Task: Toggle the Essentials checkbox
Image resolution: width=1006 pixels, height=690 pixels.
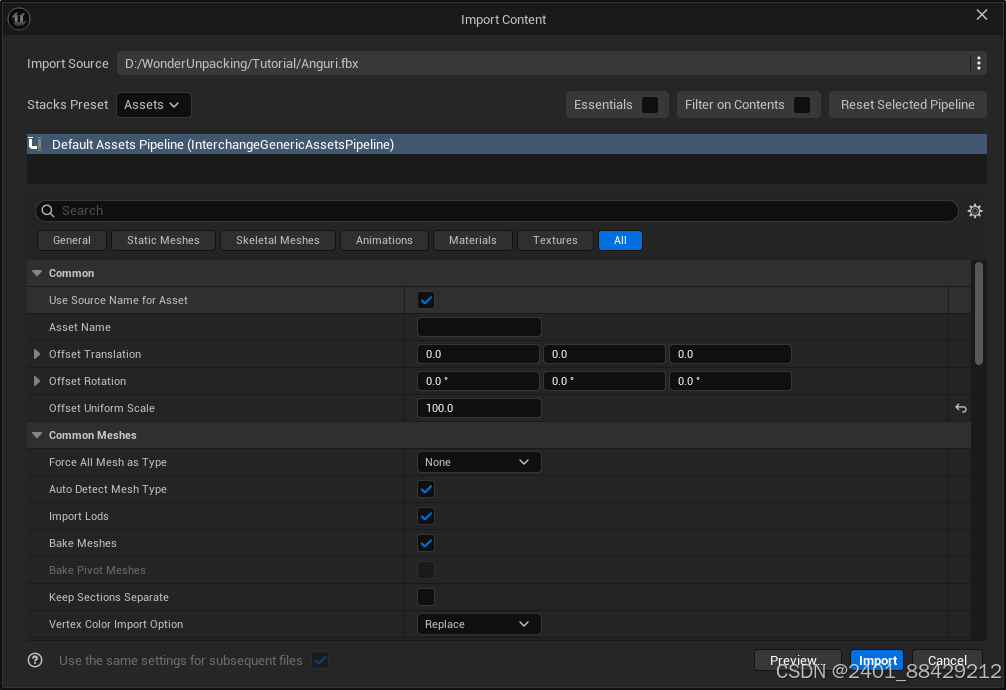Action: tap(650, 105)
